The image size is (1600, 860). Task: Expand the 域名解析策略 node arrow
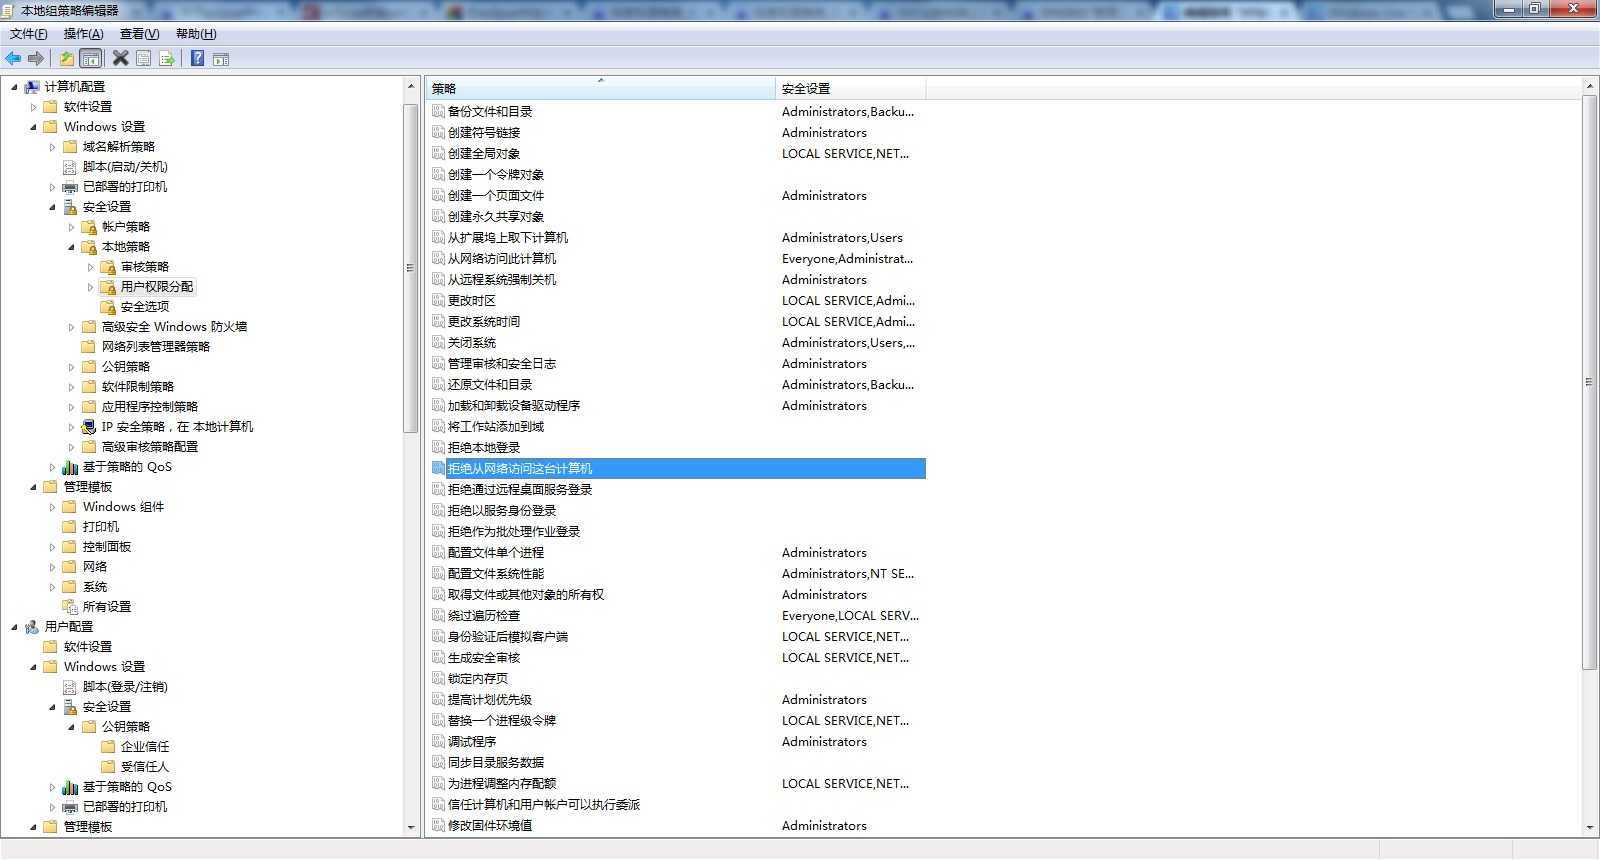[x=52, y=147]
